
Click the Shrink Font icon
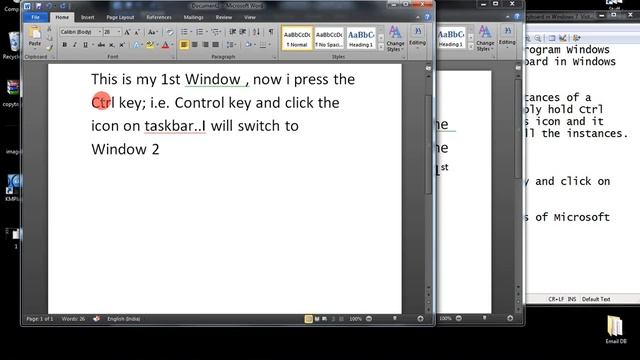click(137, 32)
